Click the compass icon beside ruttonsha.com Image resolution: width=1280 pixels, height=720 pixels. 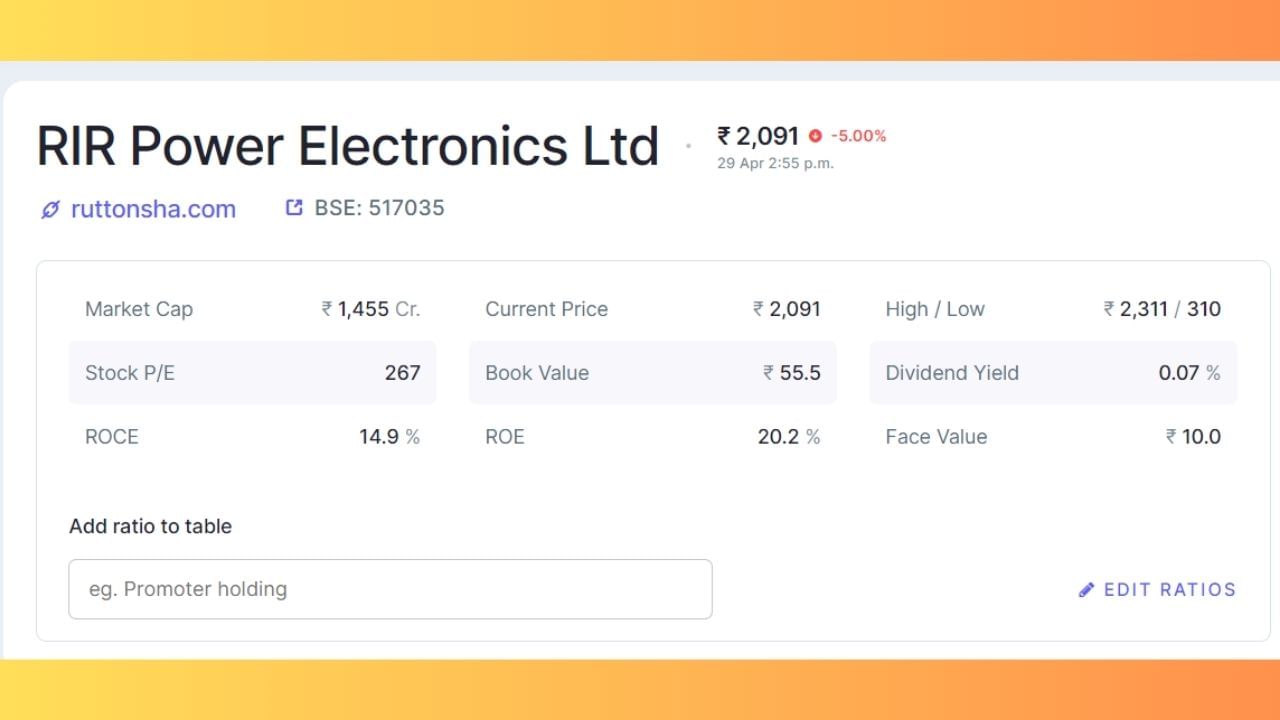click(51, 209)
